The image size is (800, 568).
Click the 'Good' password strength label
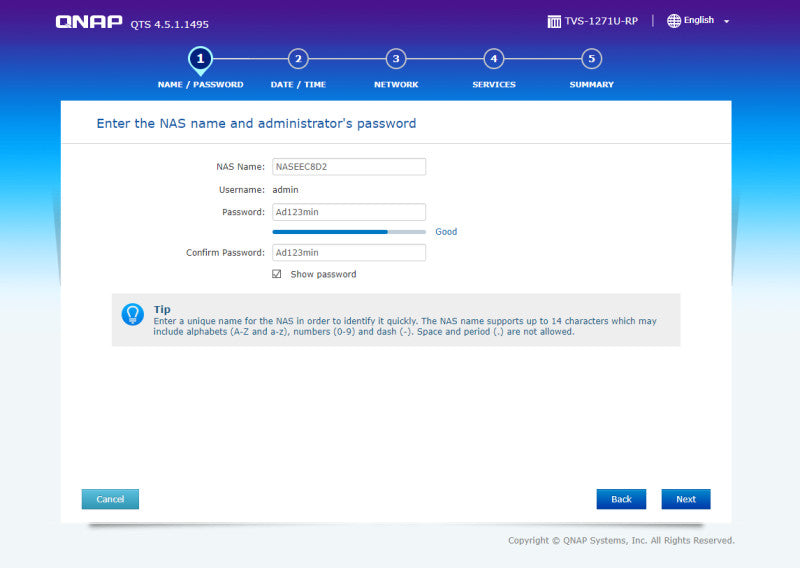pos(446,232)
